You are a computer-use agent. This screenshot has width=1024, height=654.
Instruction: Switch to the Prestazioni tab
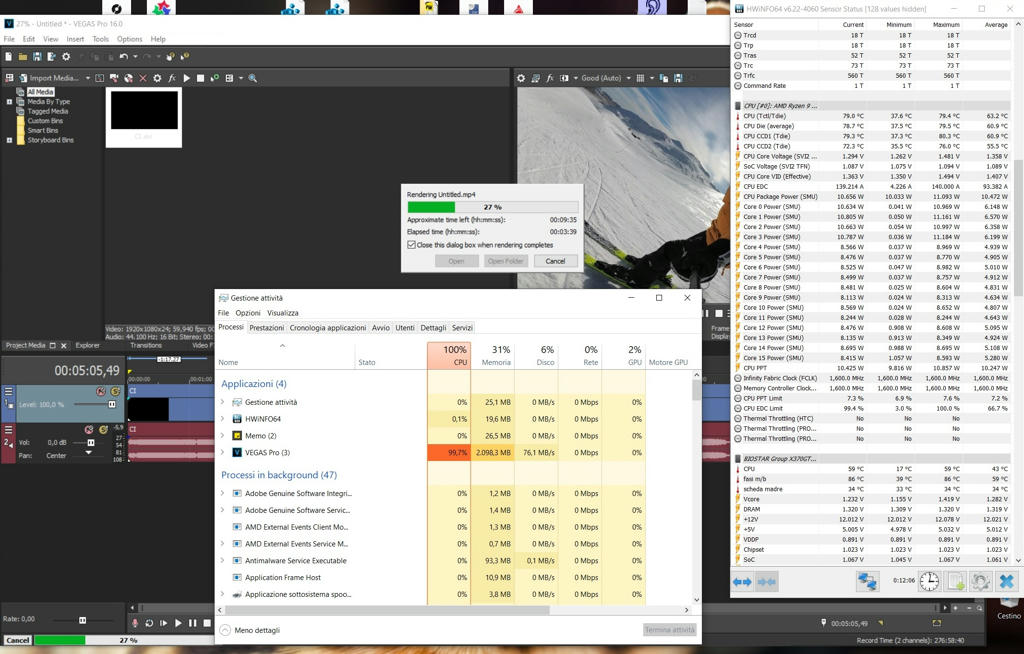pyautogui.click(x=266, y=327)
